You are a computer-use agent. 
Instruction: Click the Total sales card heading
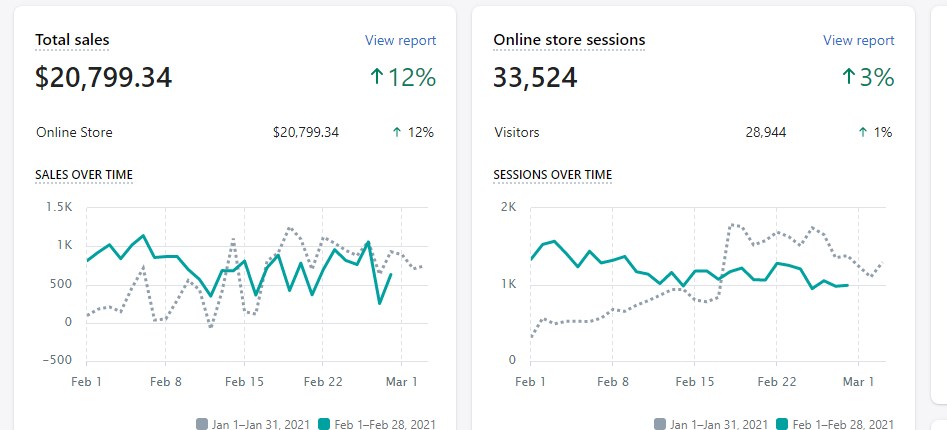point(72,40)
